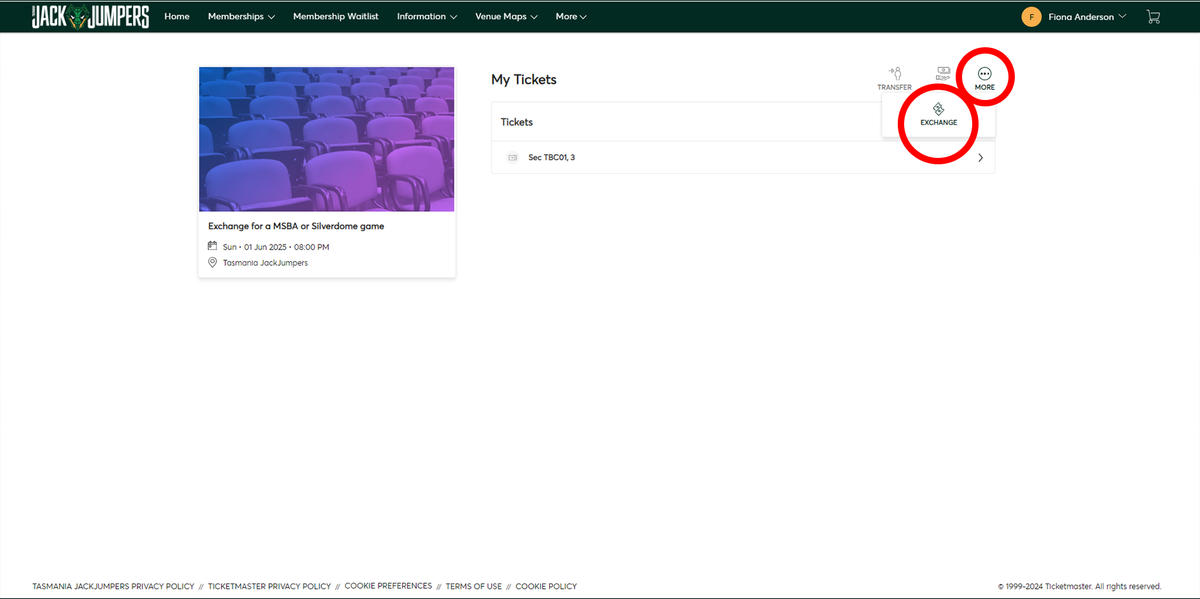This screenshot has height=599, width=1200.
Task: Click 'Tasmania JackJumpers' venue text
Action: [x=265, y=263]
